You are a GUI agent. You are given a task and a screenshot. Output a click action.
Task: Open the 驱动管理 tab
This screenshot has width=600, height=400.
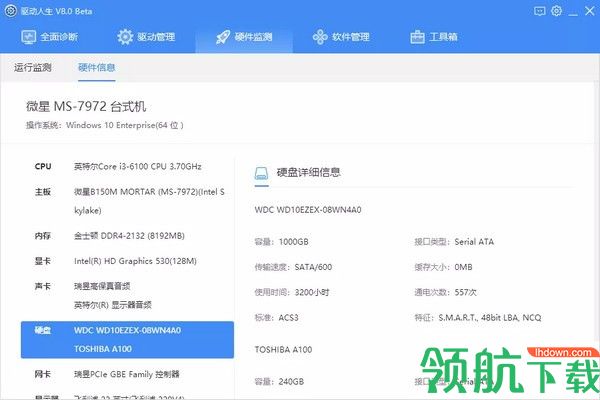pos(146,37)
